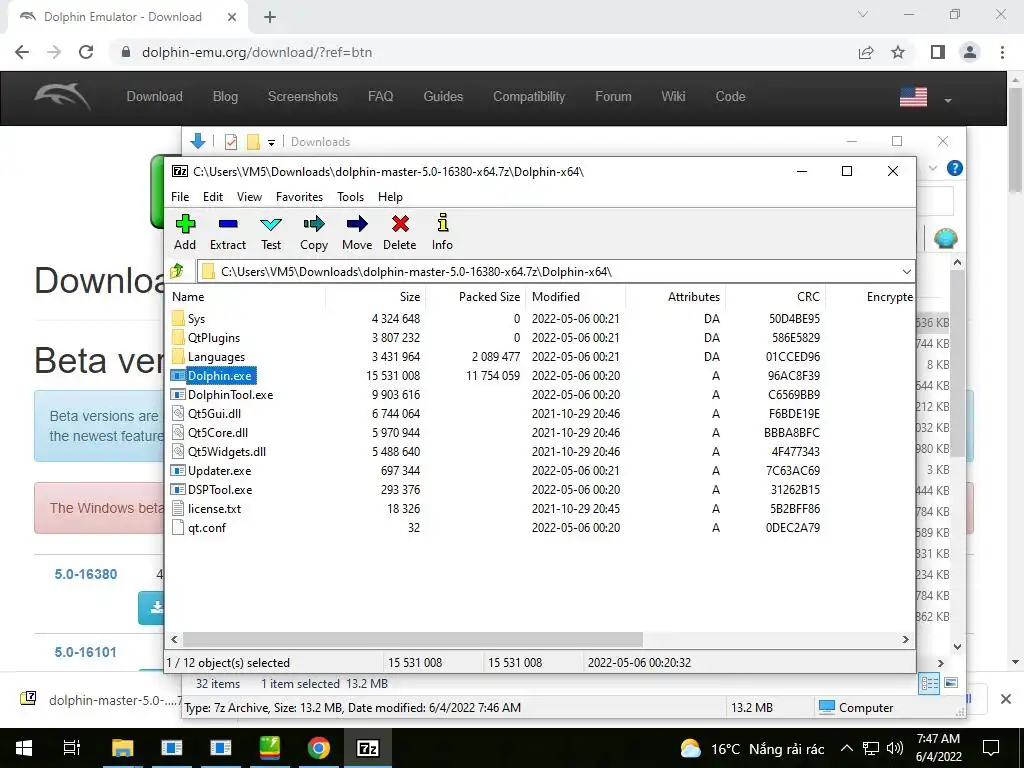Select DSPTool.exe file
The width and height of the screenshot is (1024, 768).
tap(219, 489)
